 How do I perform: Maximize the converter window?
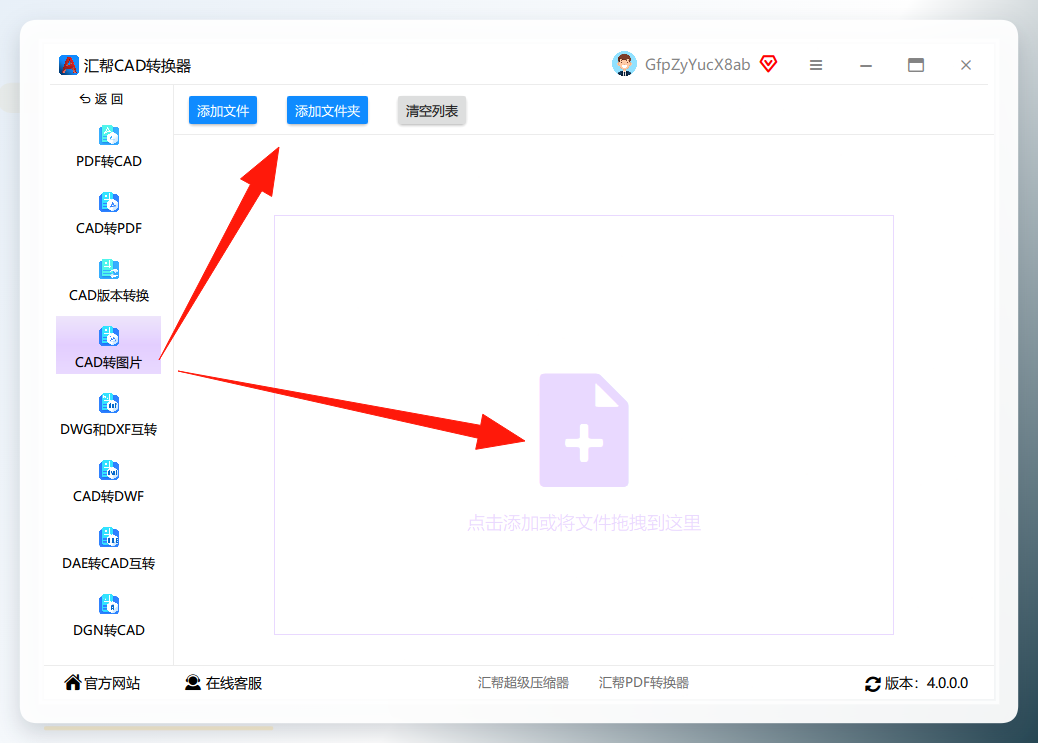916,65
